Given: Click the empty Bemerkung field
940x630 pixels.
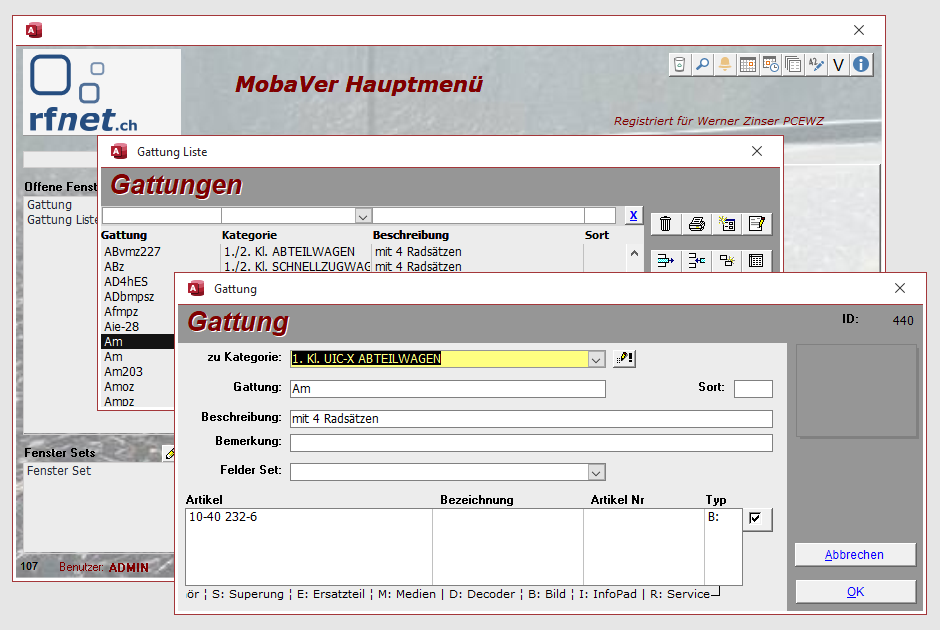Looking at the screenshot, I should click(x=531, y=443).
